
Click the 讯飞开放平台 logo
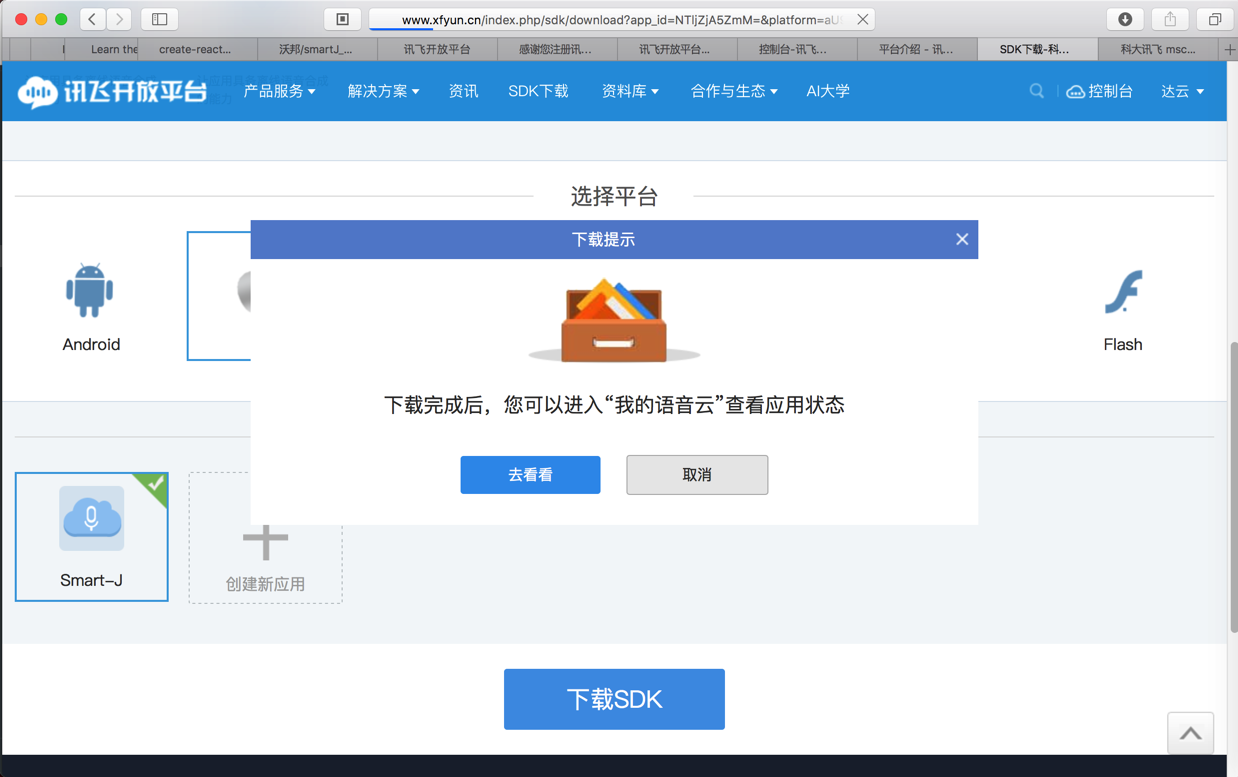(112, 91)
